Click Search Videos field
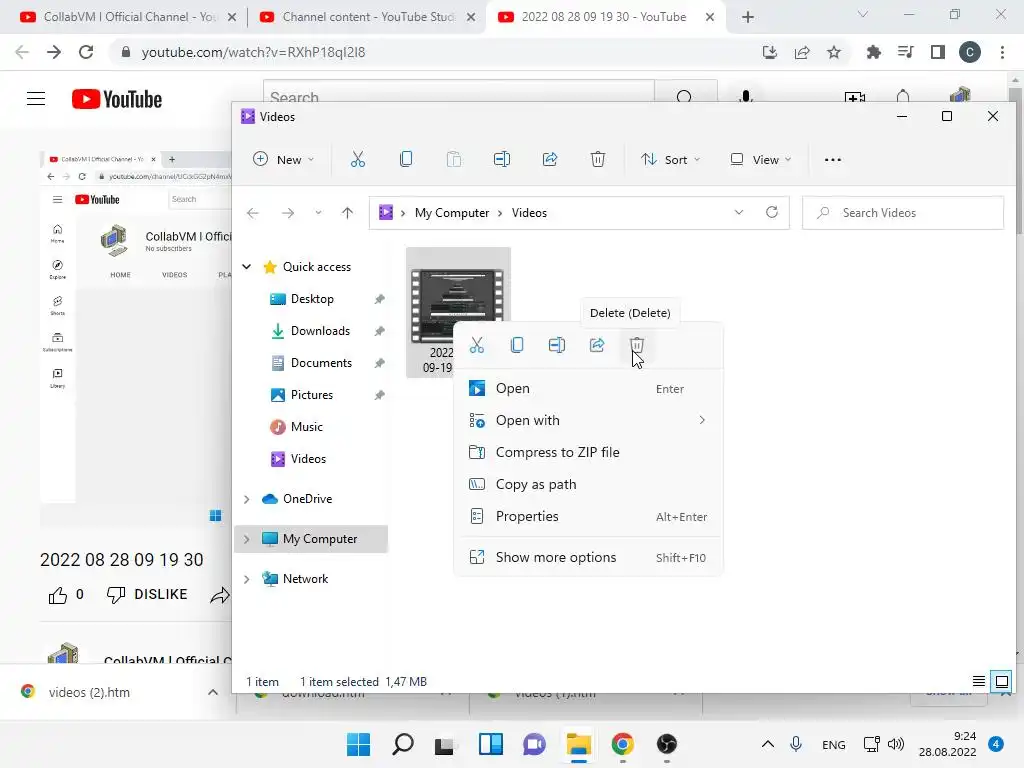This screenshot has height=768, width=1024. [903, 213]
